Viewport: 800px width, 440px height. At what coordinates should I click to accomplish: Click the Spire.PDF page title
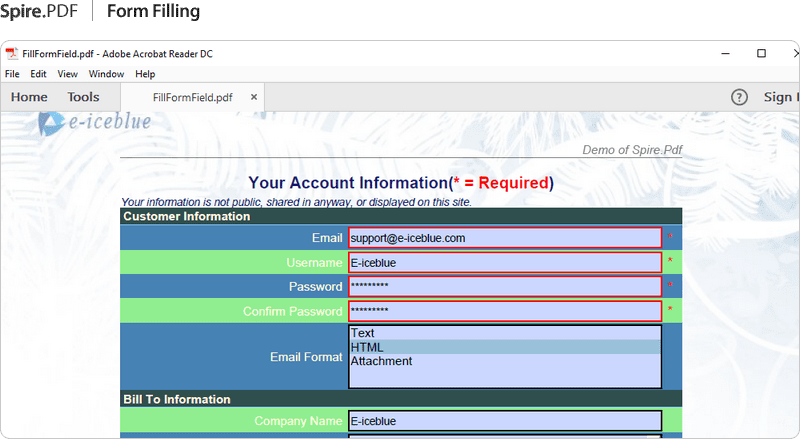coord(39,11)
